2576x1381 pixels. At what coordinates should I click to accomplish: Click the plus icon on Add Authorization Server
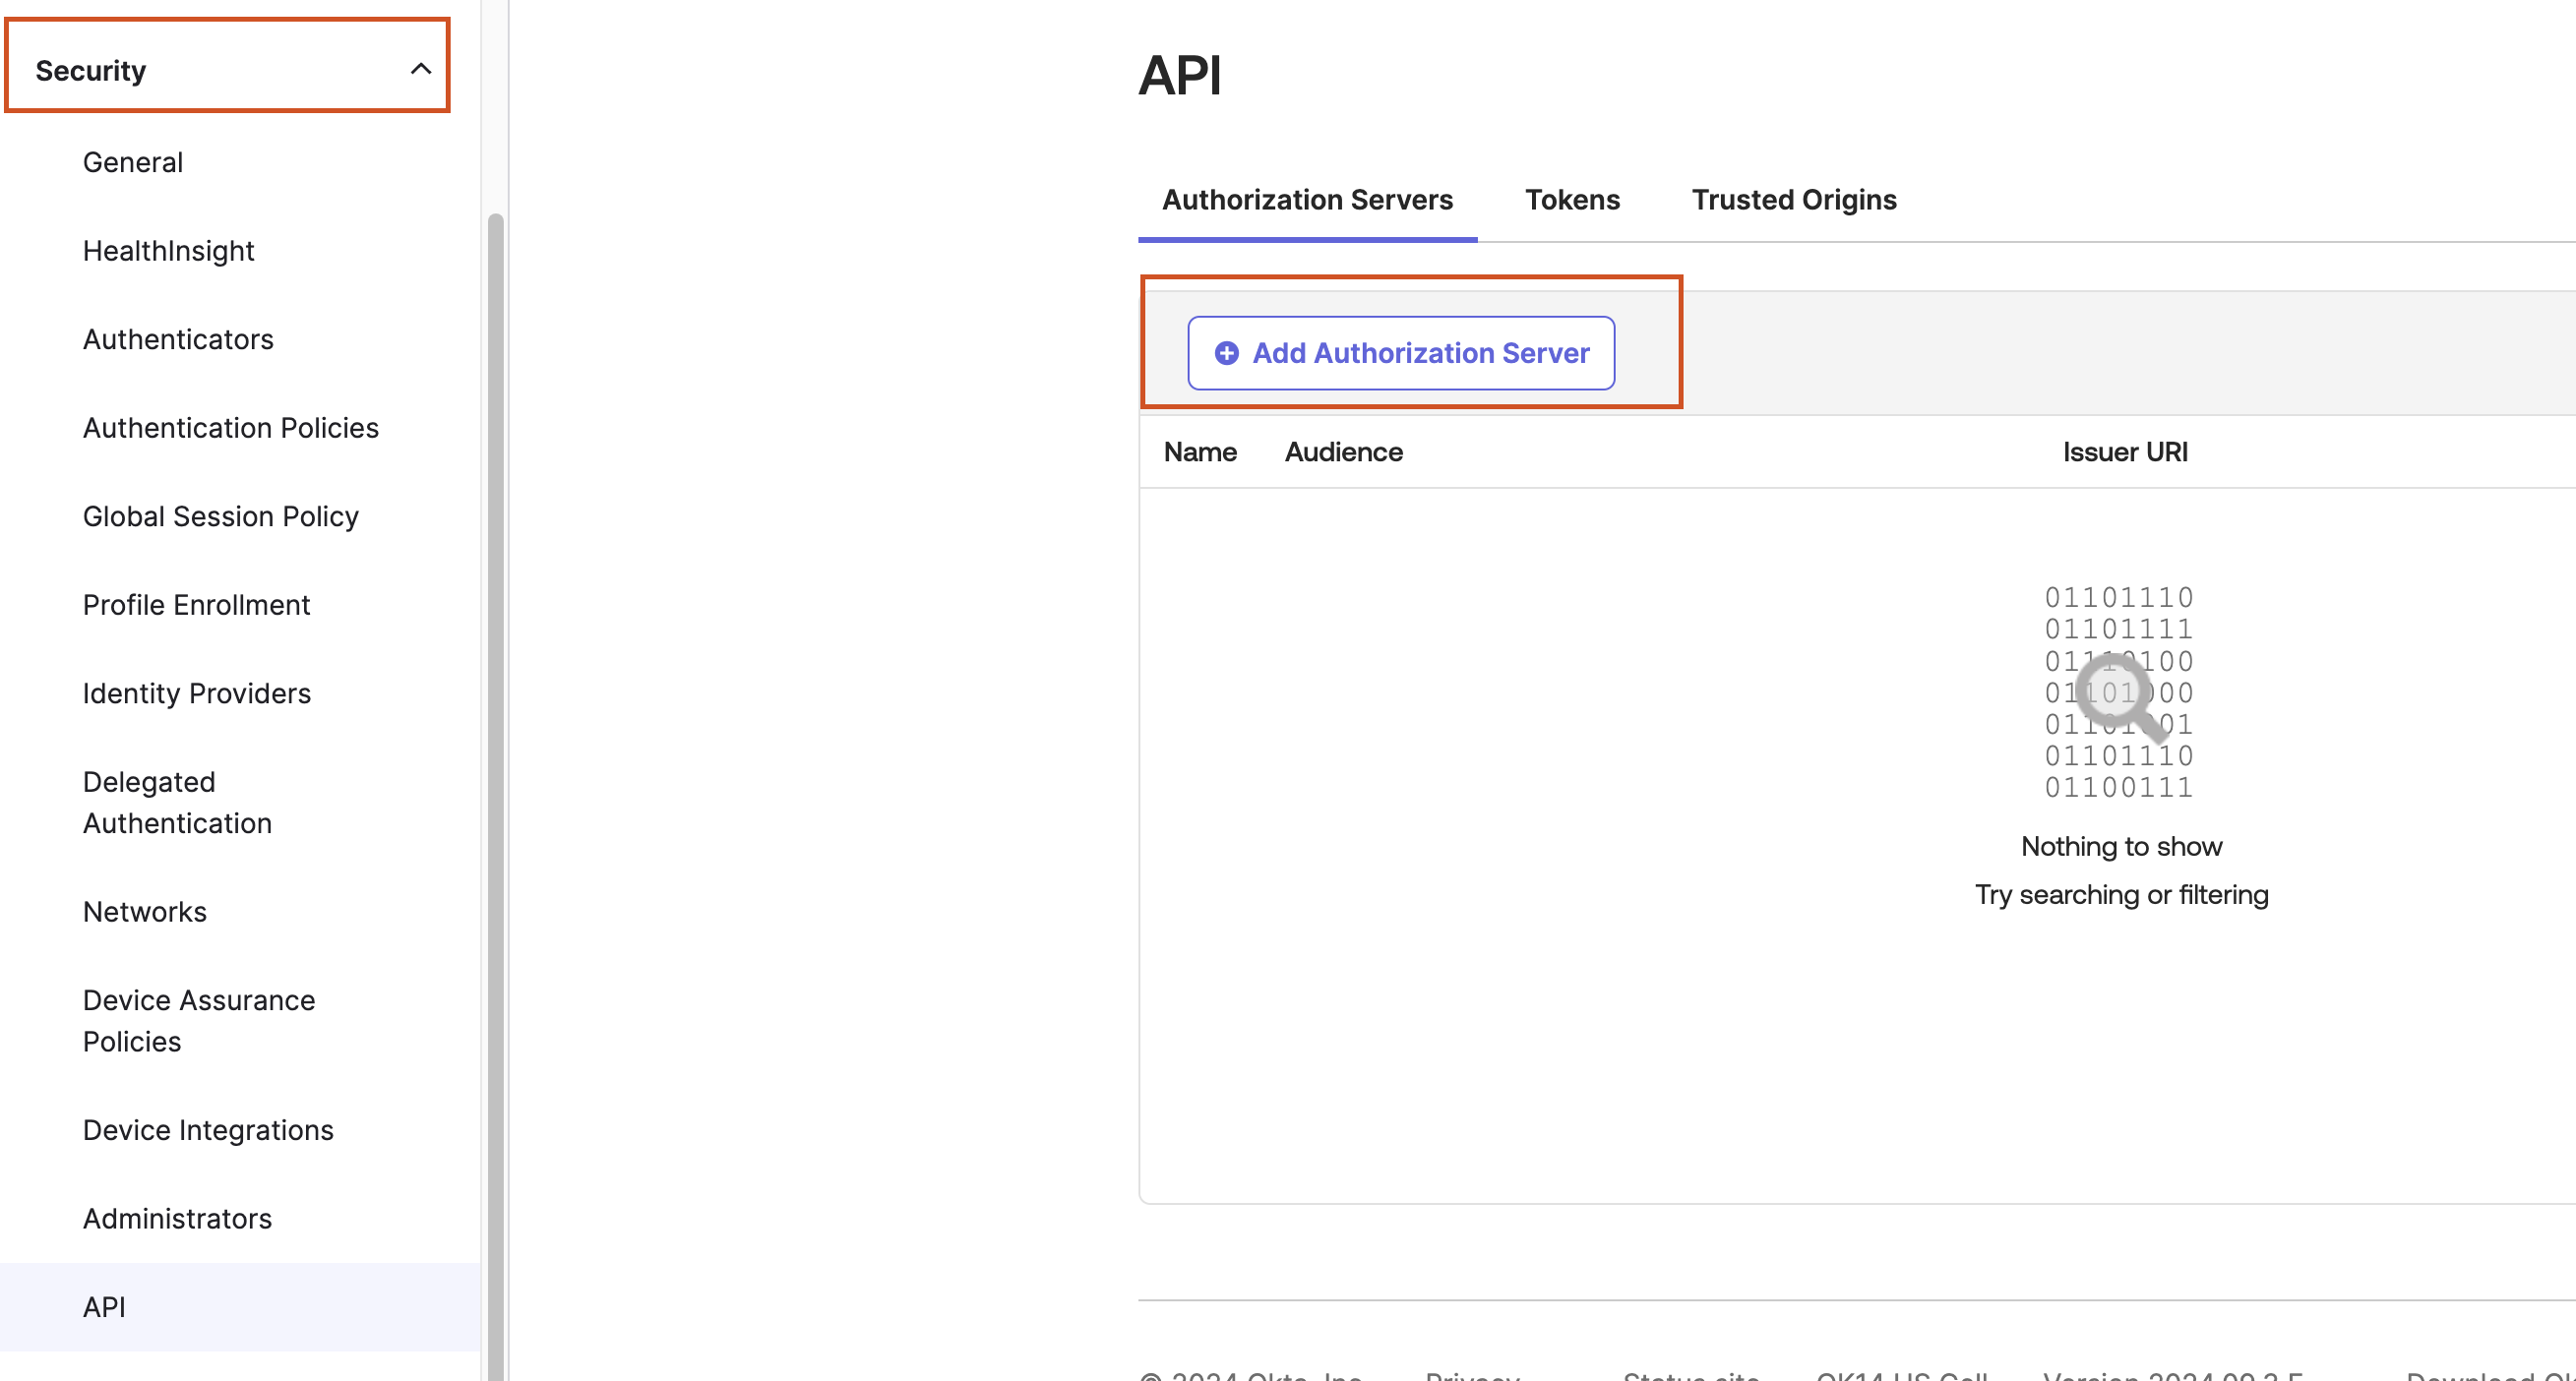(1226, 353)
